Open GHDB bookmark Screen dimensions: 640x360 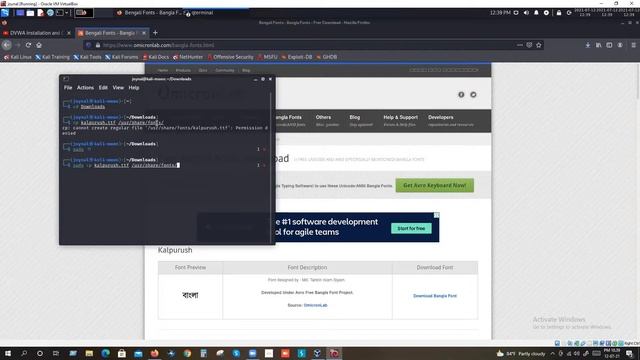click(327, 57)
